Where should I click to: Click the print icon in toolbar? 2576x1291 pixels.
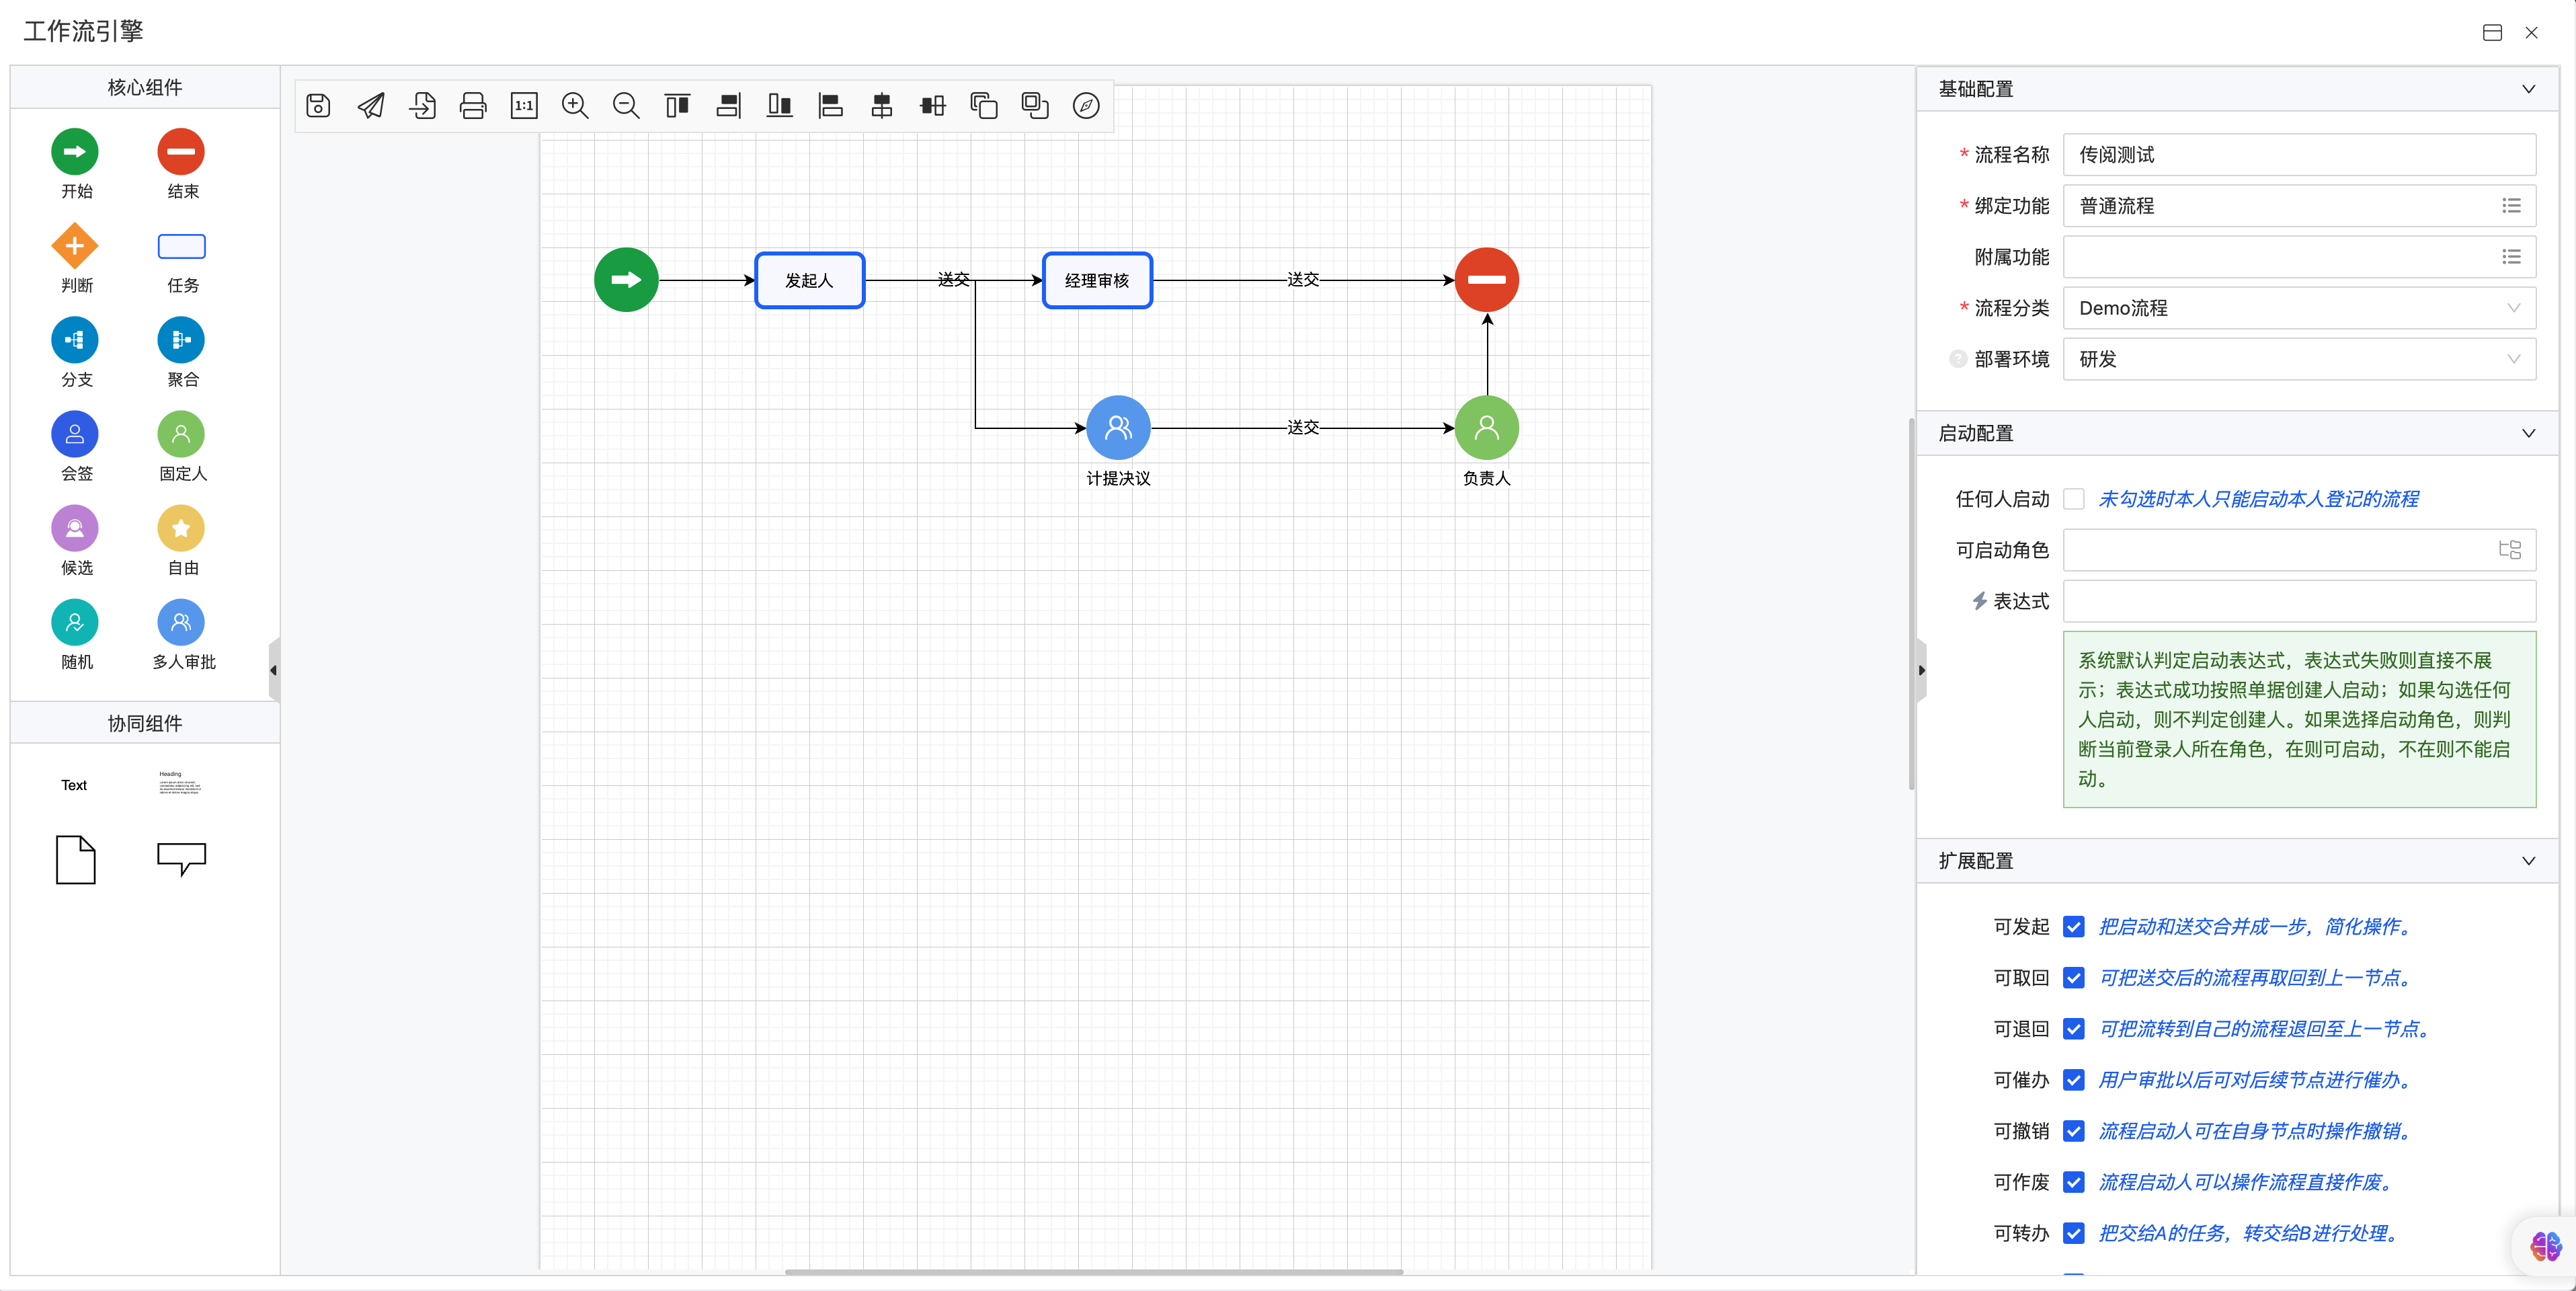tap(473, 105)
